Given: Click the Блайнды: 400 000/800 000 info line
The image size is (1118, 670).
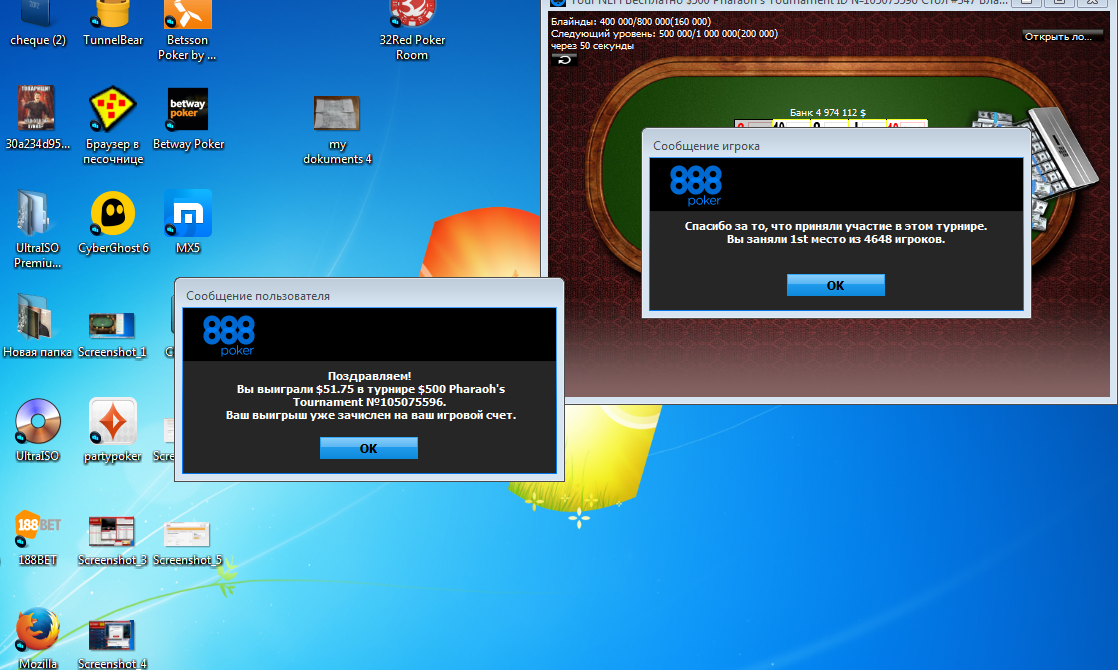Looking at the screenshot, I should pyautogui.click(x=631, y=21).
